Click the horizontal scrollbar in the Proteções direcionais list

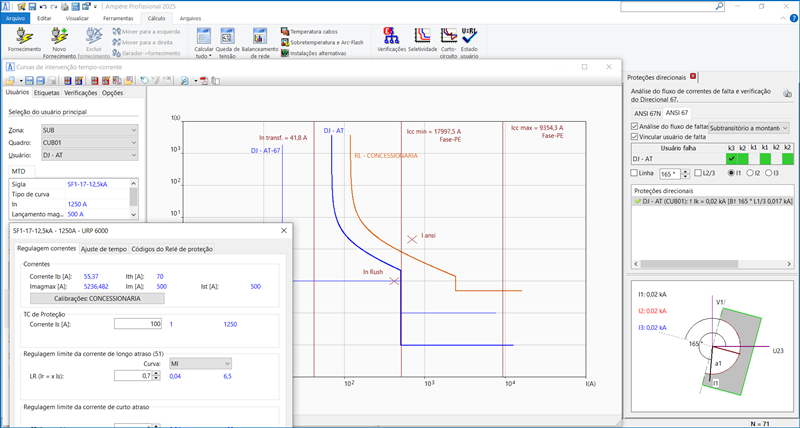tap(713, 264)
